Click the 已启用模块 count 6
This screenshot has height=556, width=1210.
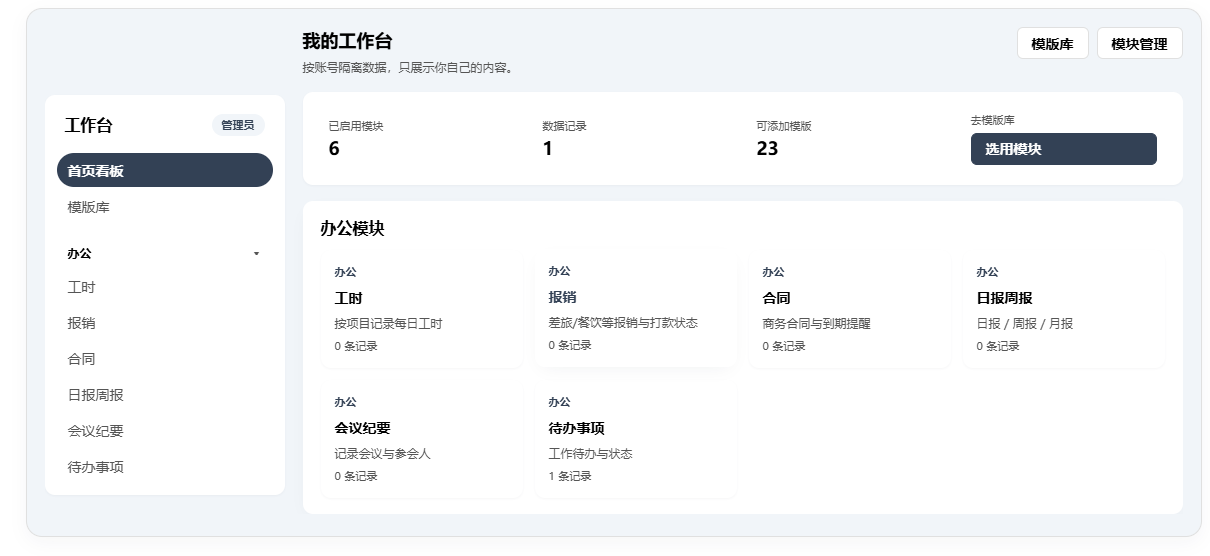334,149
